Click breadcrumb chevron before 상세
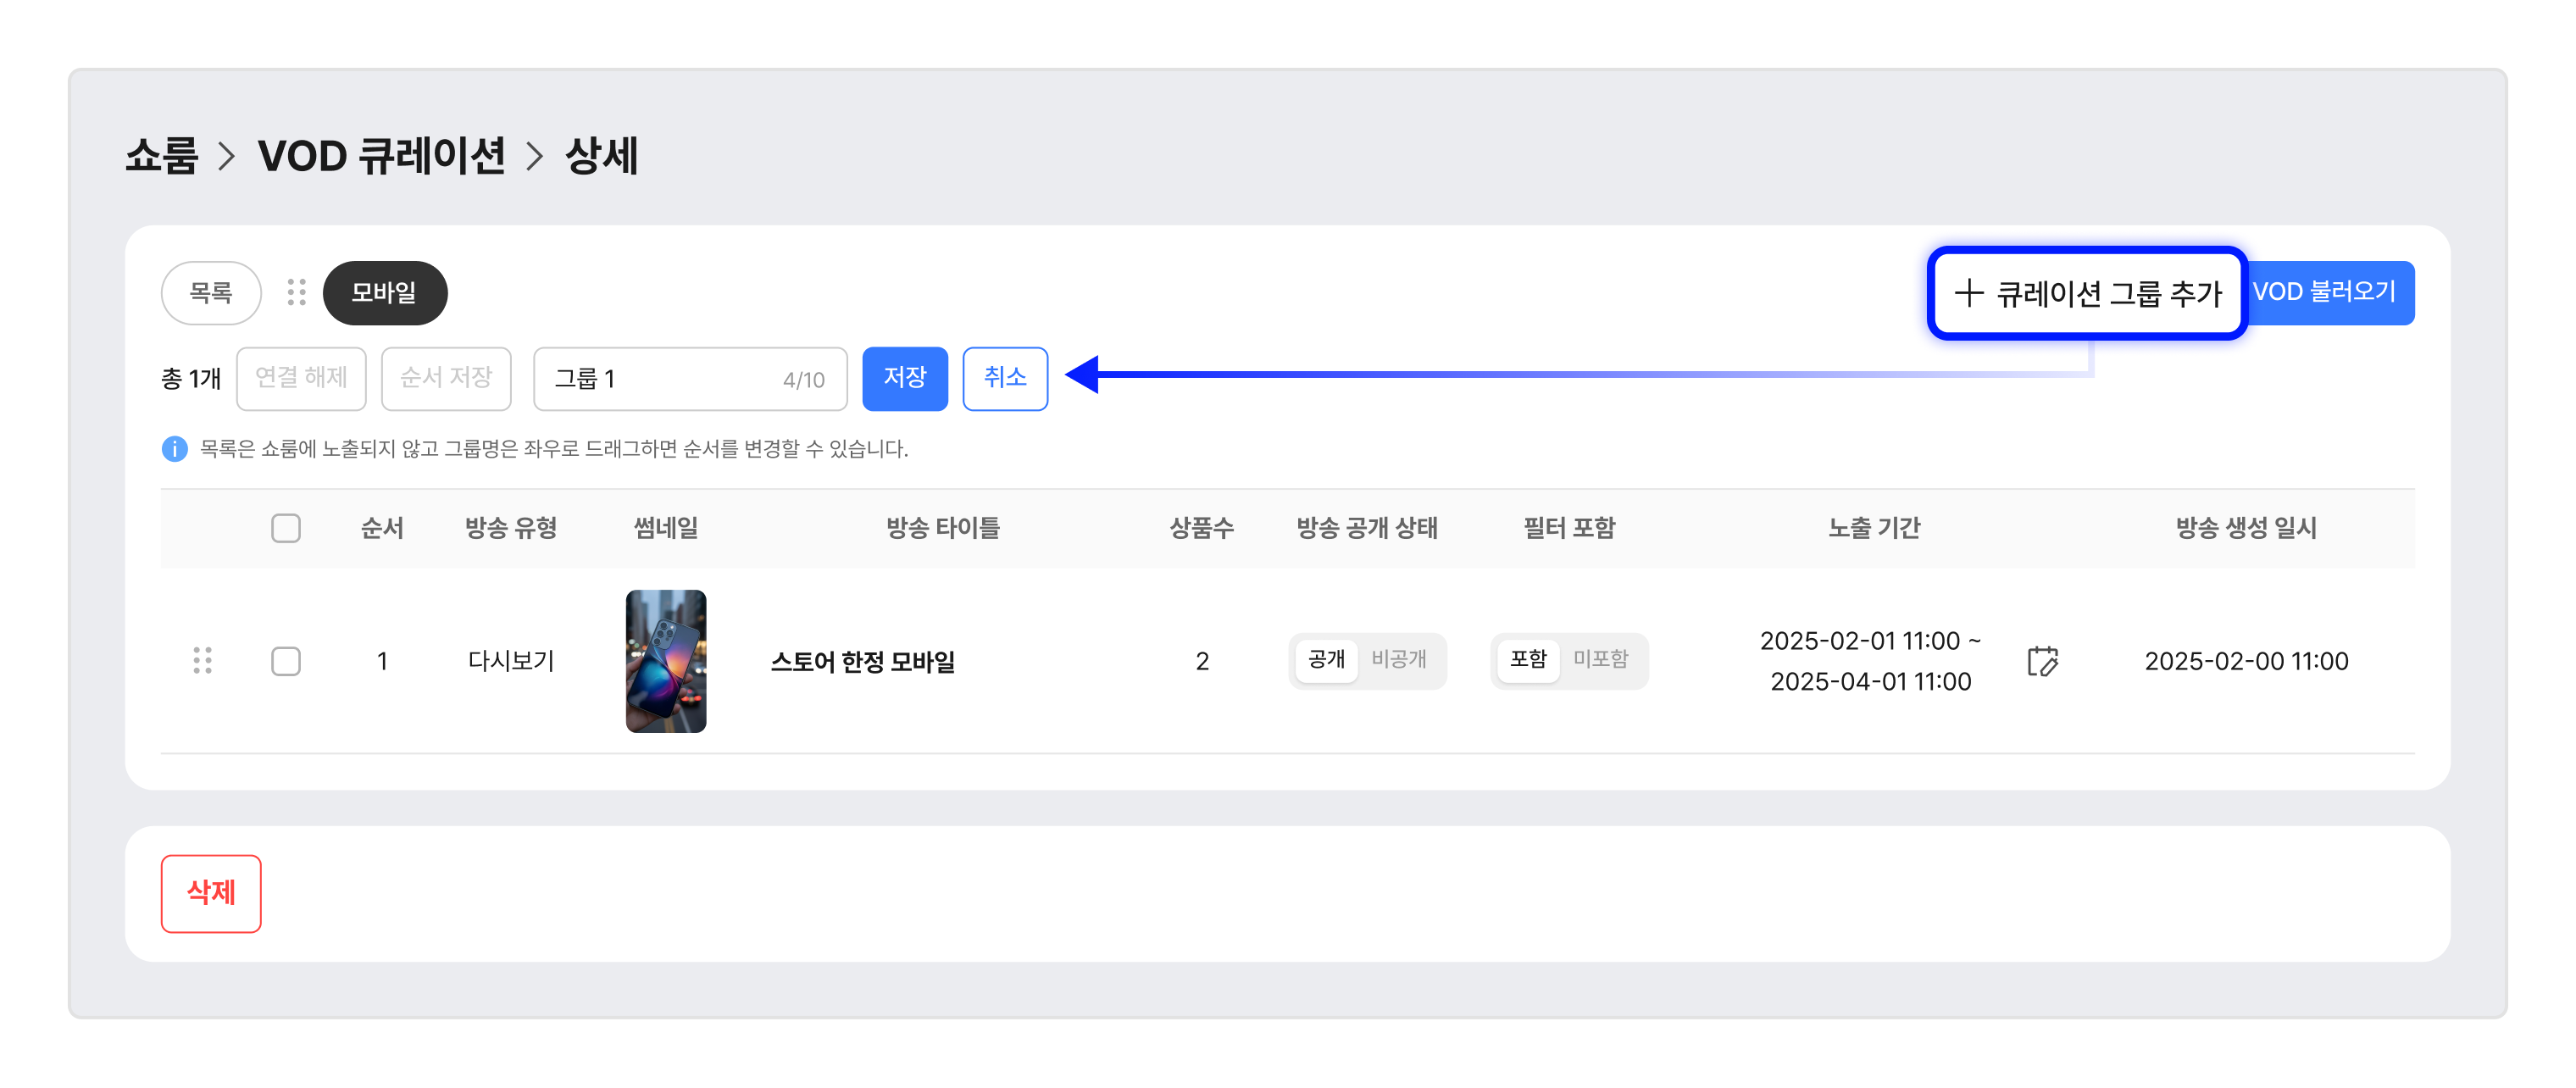2576x1088 pixels. coord(535,156)
